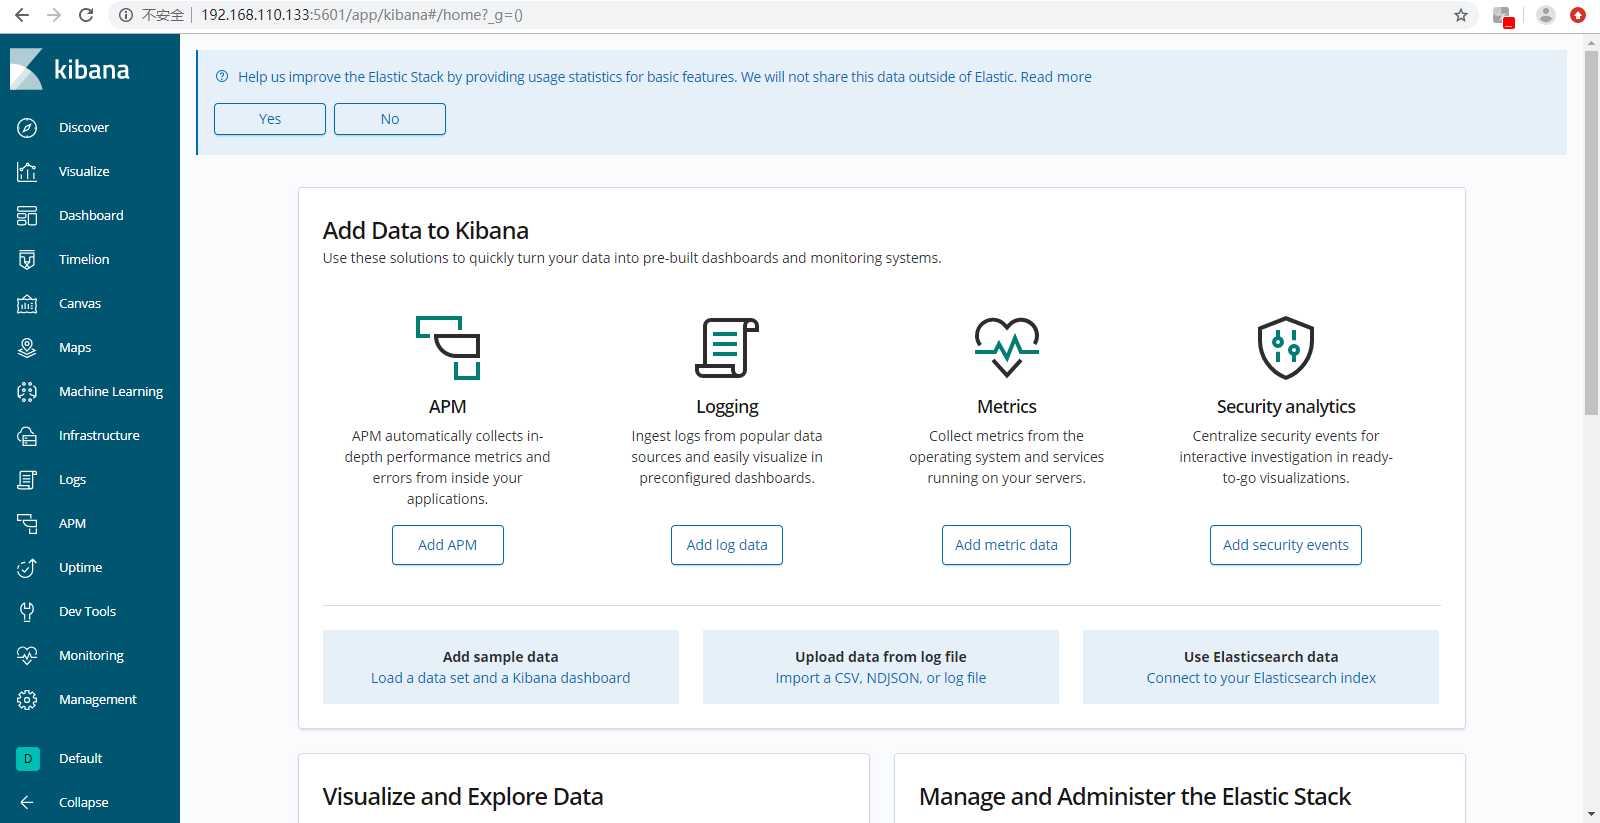Click the Canvas menu label
1600x823 pixels.
tap(80, 304)
